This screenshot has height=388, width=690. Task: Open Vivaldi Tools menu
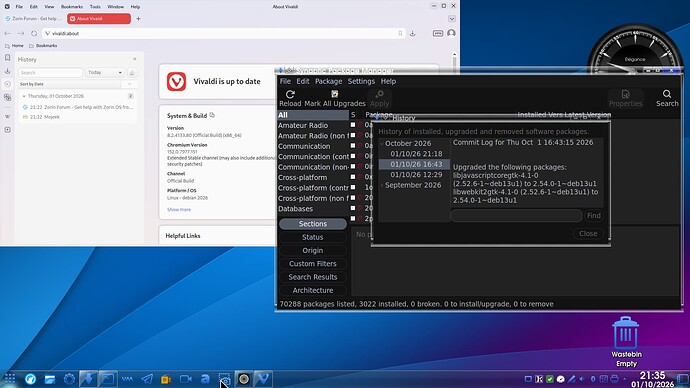[95, 7]
